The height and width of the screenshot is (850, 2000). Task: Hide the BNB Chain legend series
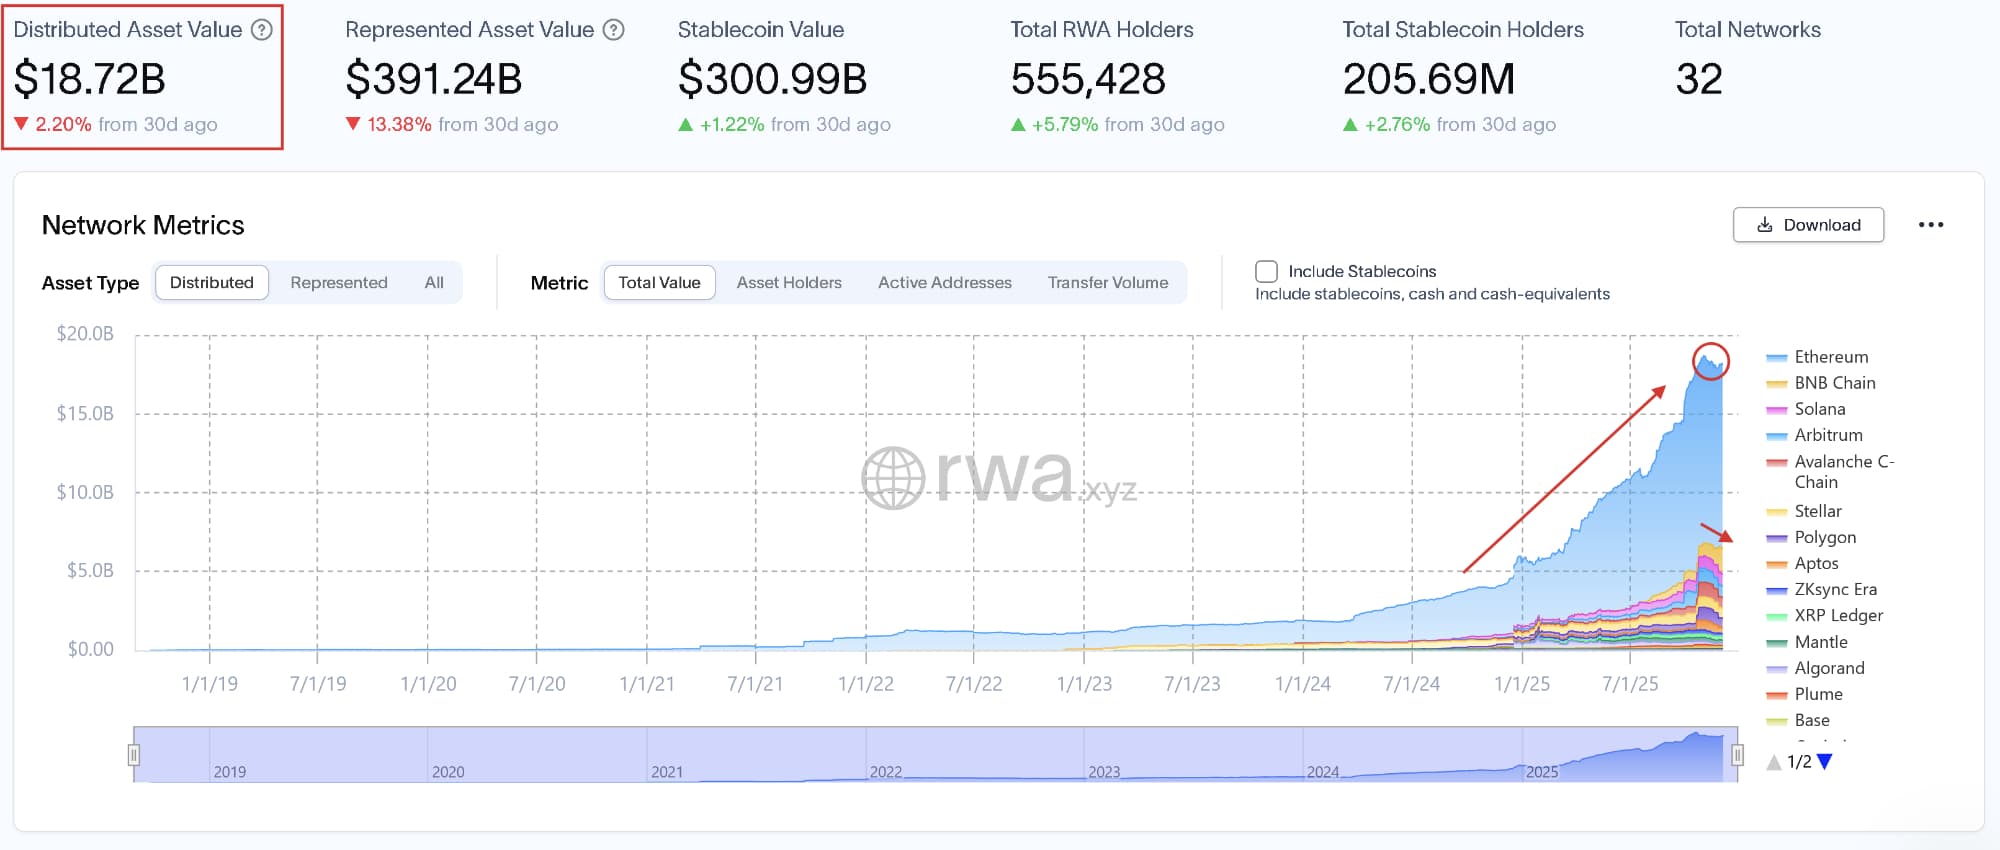coord(1834,383)
